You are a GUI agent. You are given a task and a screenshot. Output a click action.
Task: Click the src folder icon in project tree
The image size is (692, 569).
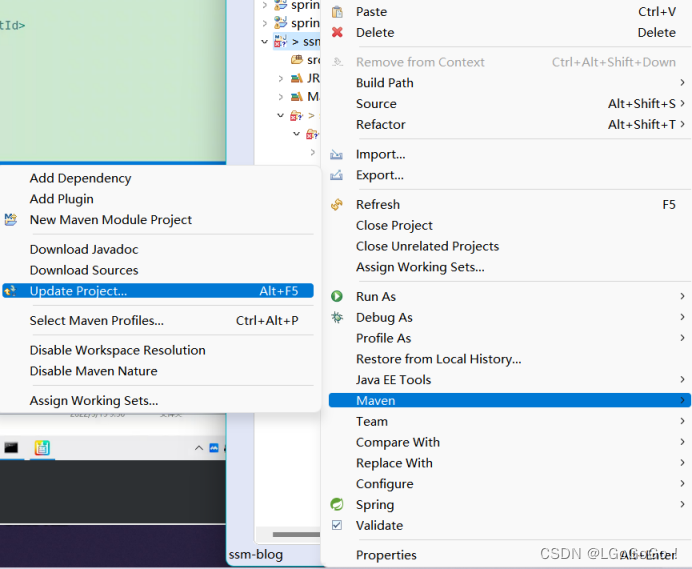(x=297, y=60)
